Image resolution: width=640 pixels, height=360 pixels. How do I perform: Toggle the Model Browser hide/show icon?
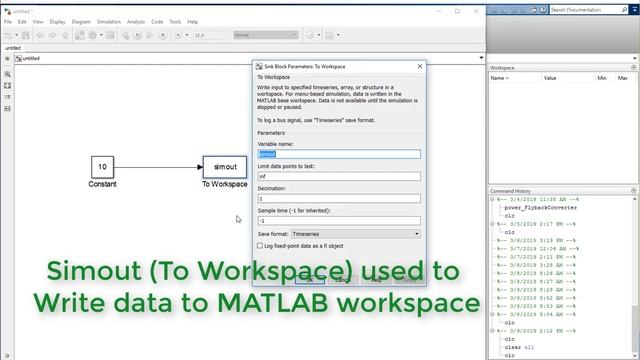7,59
